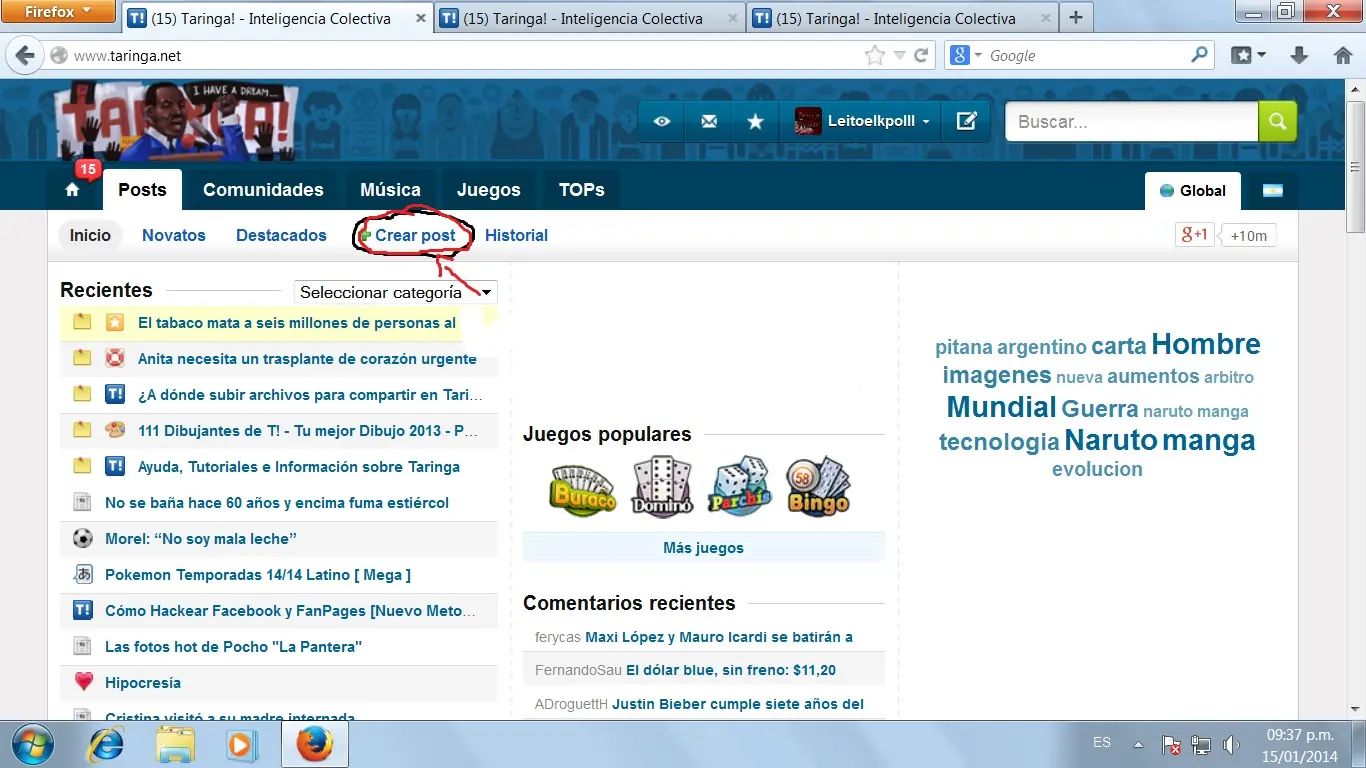
Task: Click the Naruto tag in cloud
Action: pos(1110,440)
